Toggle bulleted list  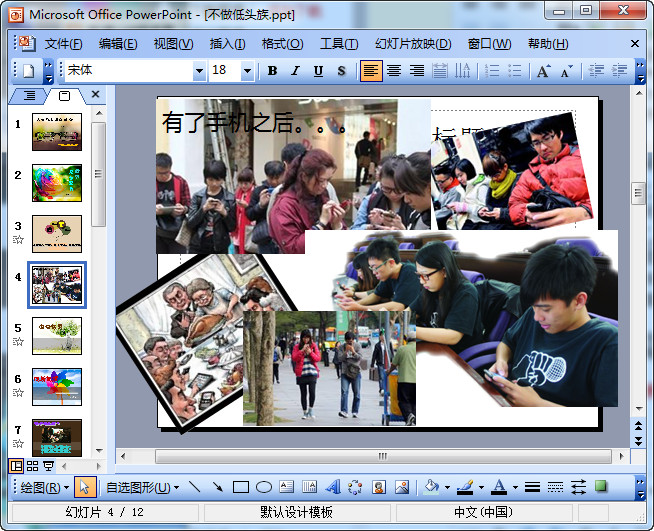[515, 70]
